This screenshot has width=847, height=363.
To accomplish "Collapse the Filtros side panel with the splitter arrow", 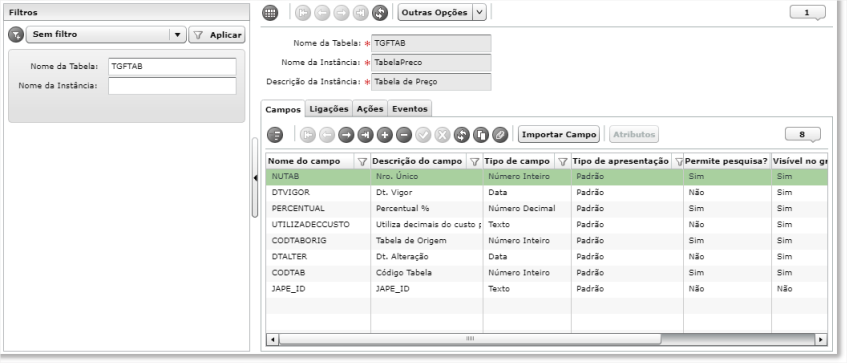I will [255, 178].
